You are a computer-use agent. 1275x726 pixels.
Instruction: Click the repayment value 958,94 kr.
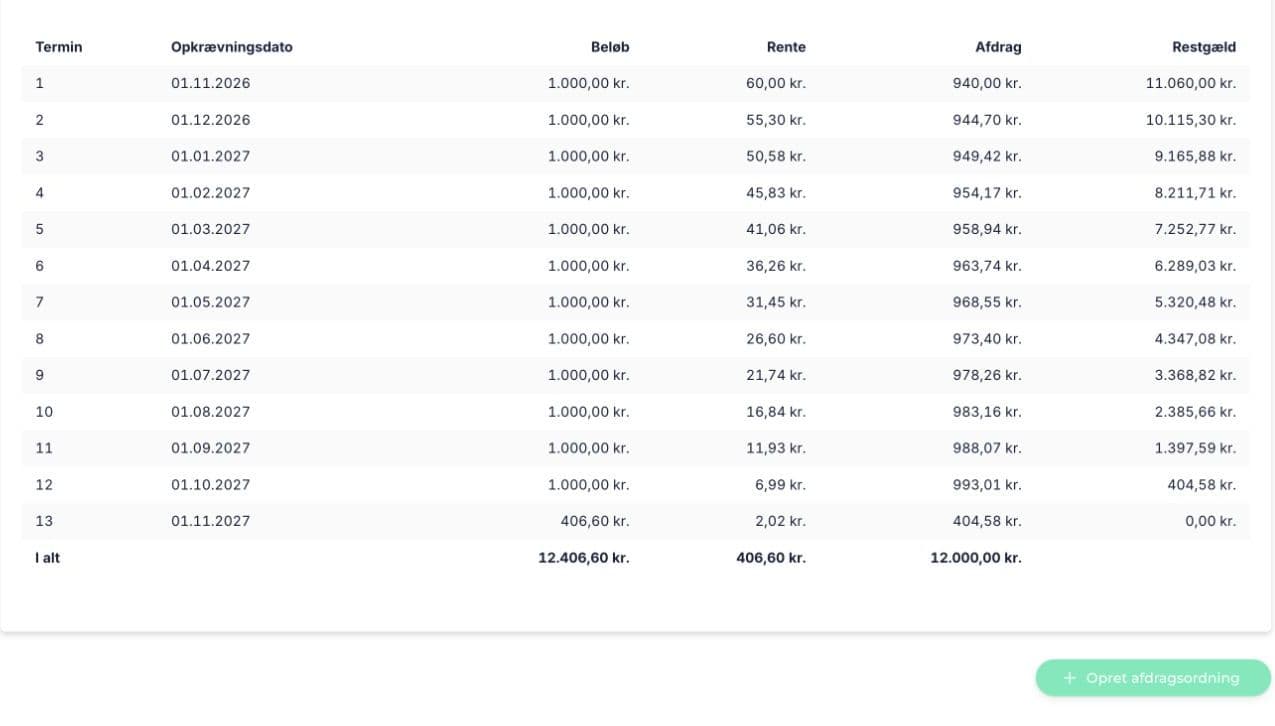987,229
